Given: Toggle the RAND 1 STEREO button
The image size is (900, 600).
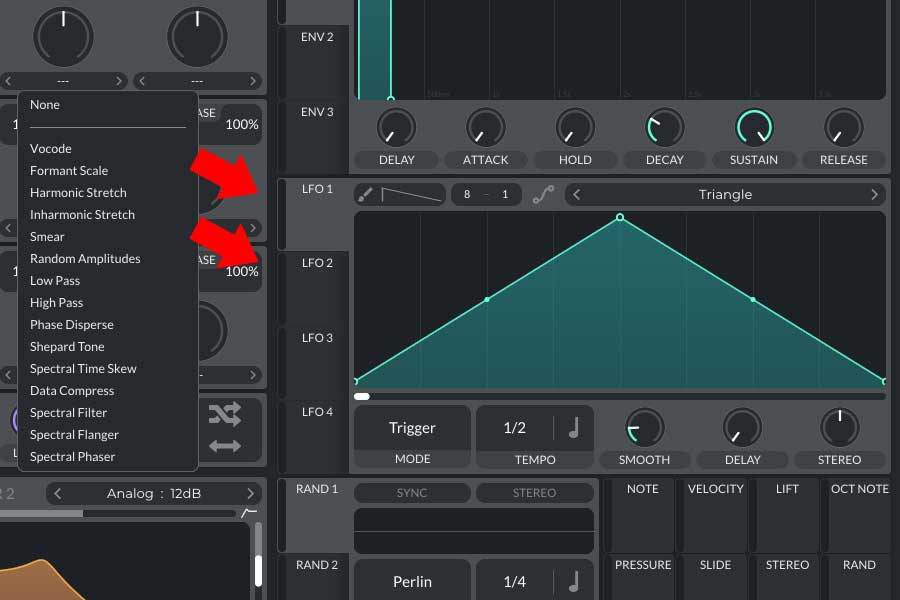Looking at the screenshot, I should pyautogui.click(x=534, y=493).
